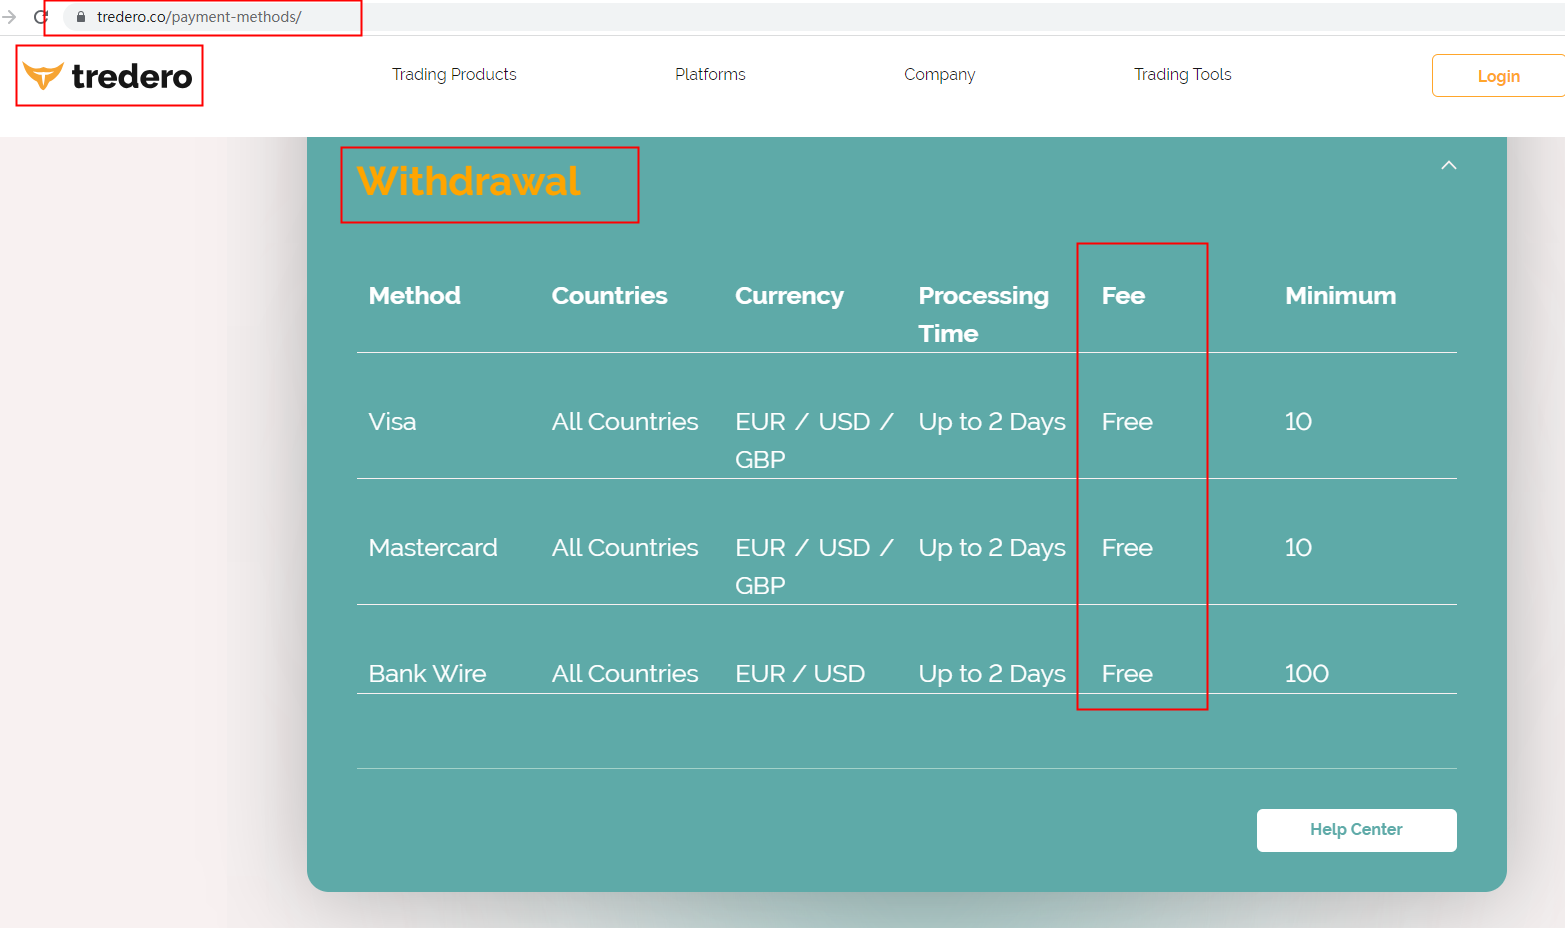Open the Company menu
The width and height of the screenshot is (1565, 928).
pyautogui.click(x=940, y=74)
